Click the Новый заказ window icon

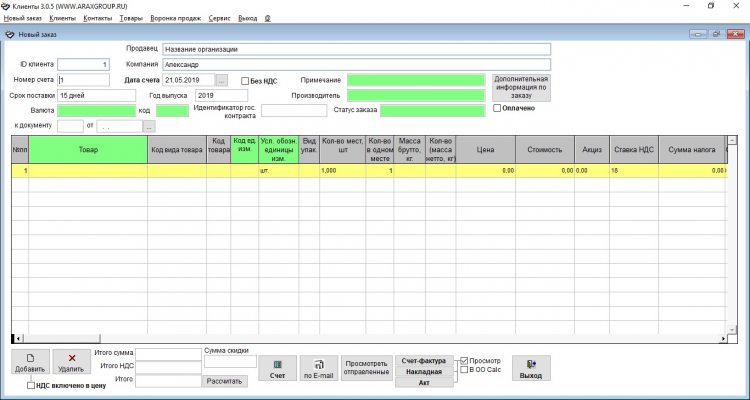click(x=10, y=34)
